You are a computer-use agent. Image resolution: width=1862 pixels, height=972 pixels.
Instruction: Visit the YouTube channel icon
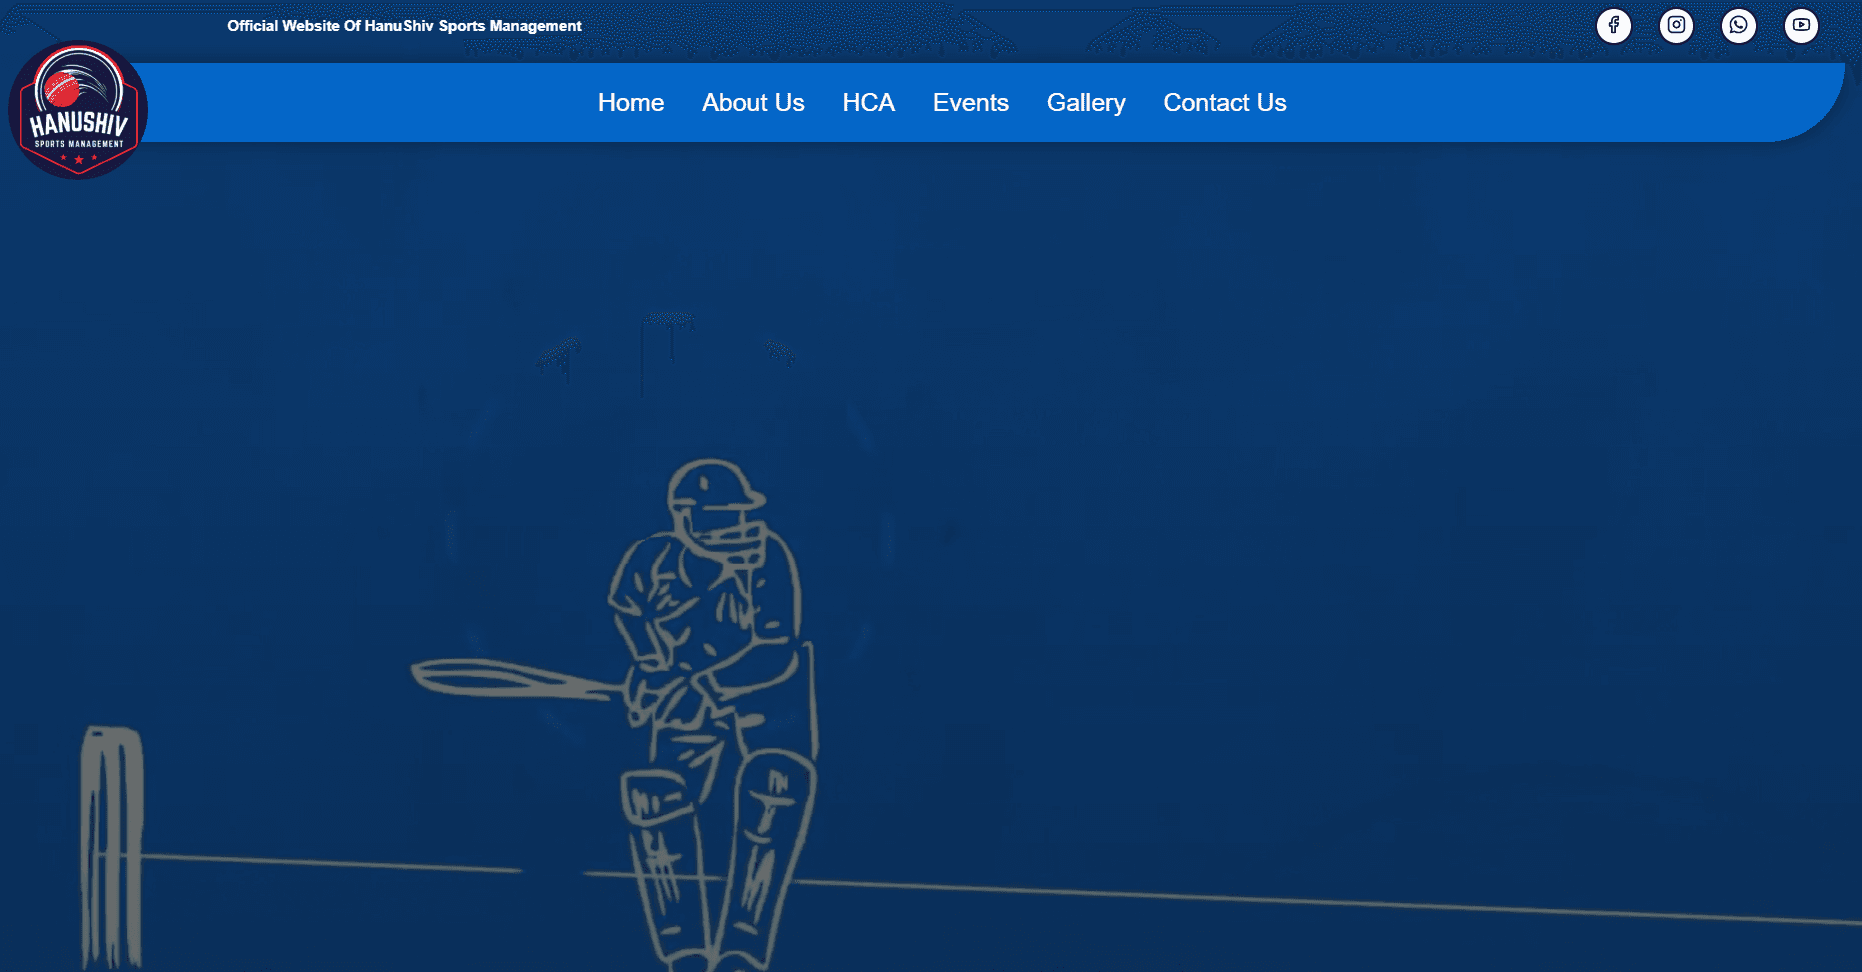(x=1800, y=26)
